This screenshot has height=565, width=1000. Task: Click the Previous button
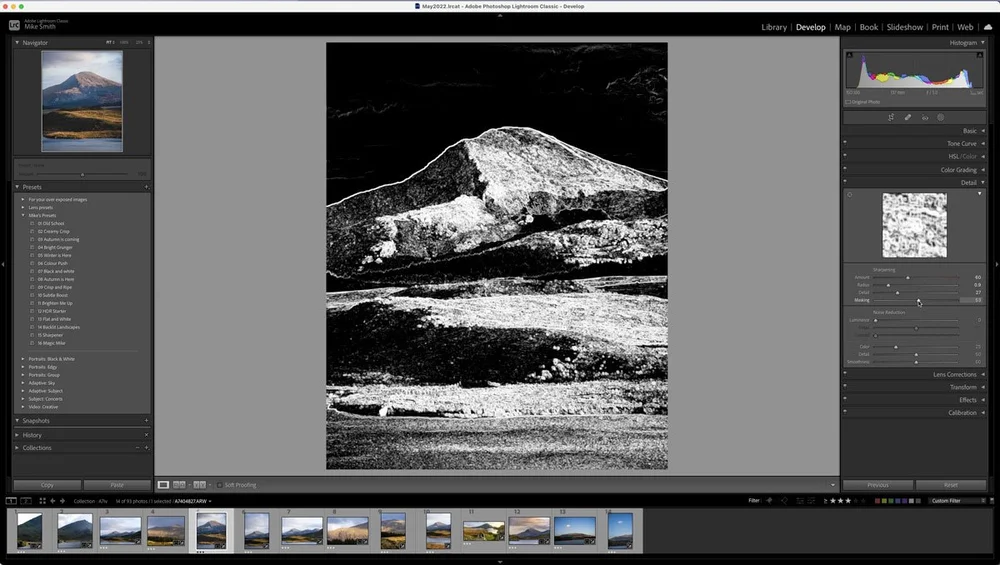pyautogui.click(x=878, y=485)
